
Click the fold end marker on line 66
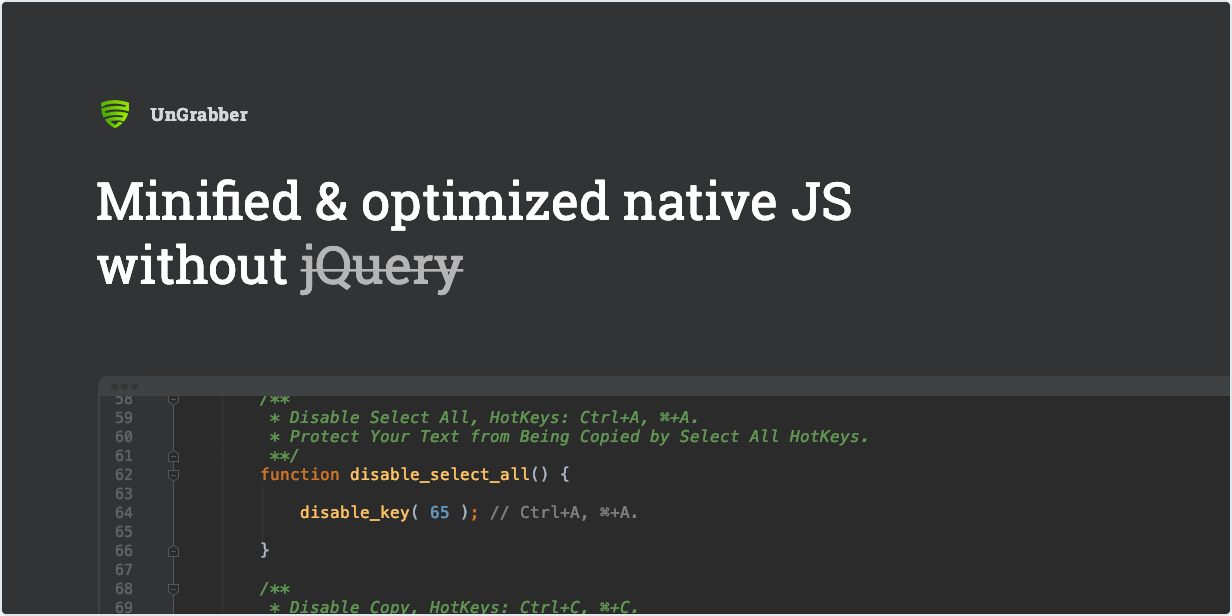[173, 551]
